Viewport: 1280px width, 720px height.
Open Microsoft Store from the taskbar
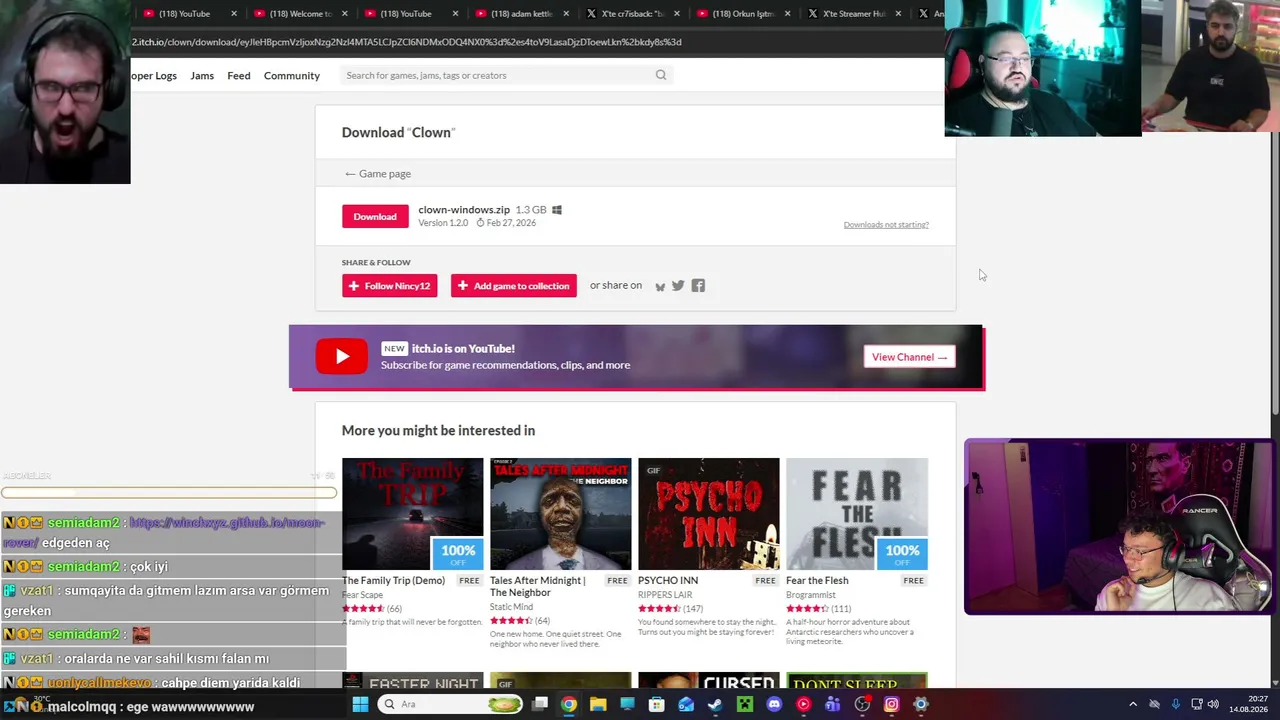pyautogui.click(x=657, y=704)
